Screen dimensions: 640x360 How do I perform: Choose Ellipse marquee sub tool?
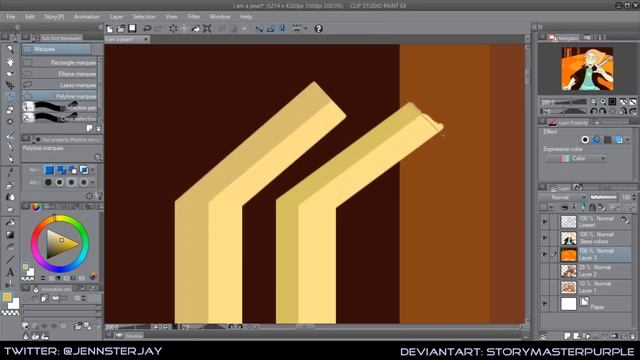tap(60, 74)
